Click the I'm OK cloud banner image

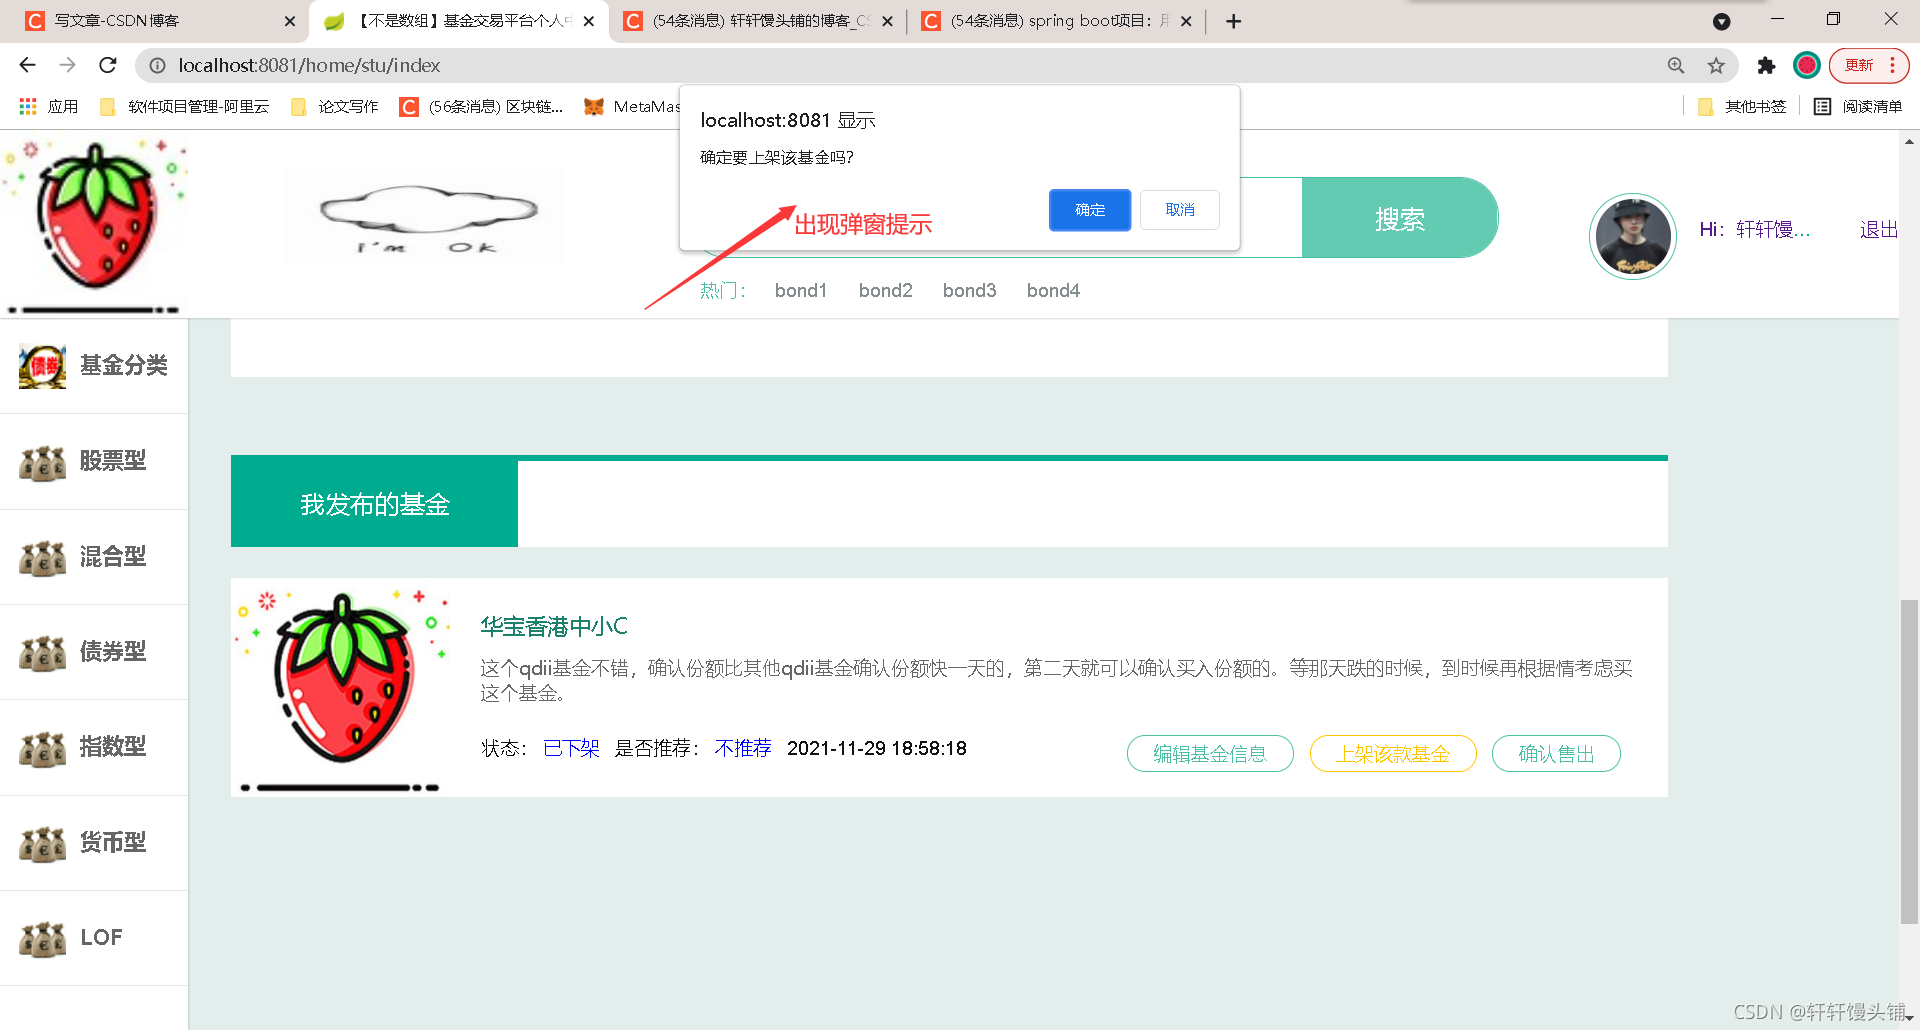pos(426,217)
